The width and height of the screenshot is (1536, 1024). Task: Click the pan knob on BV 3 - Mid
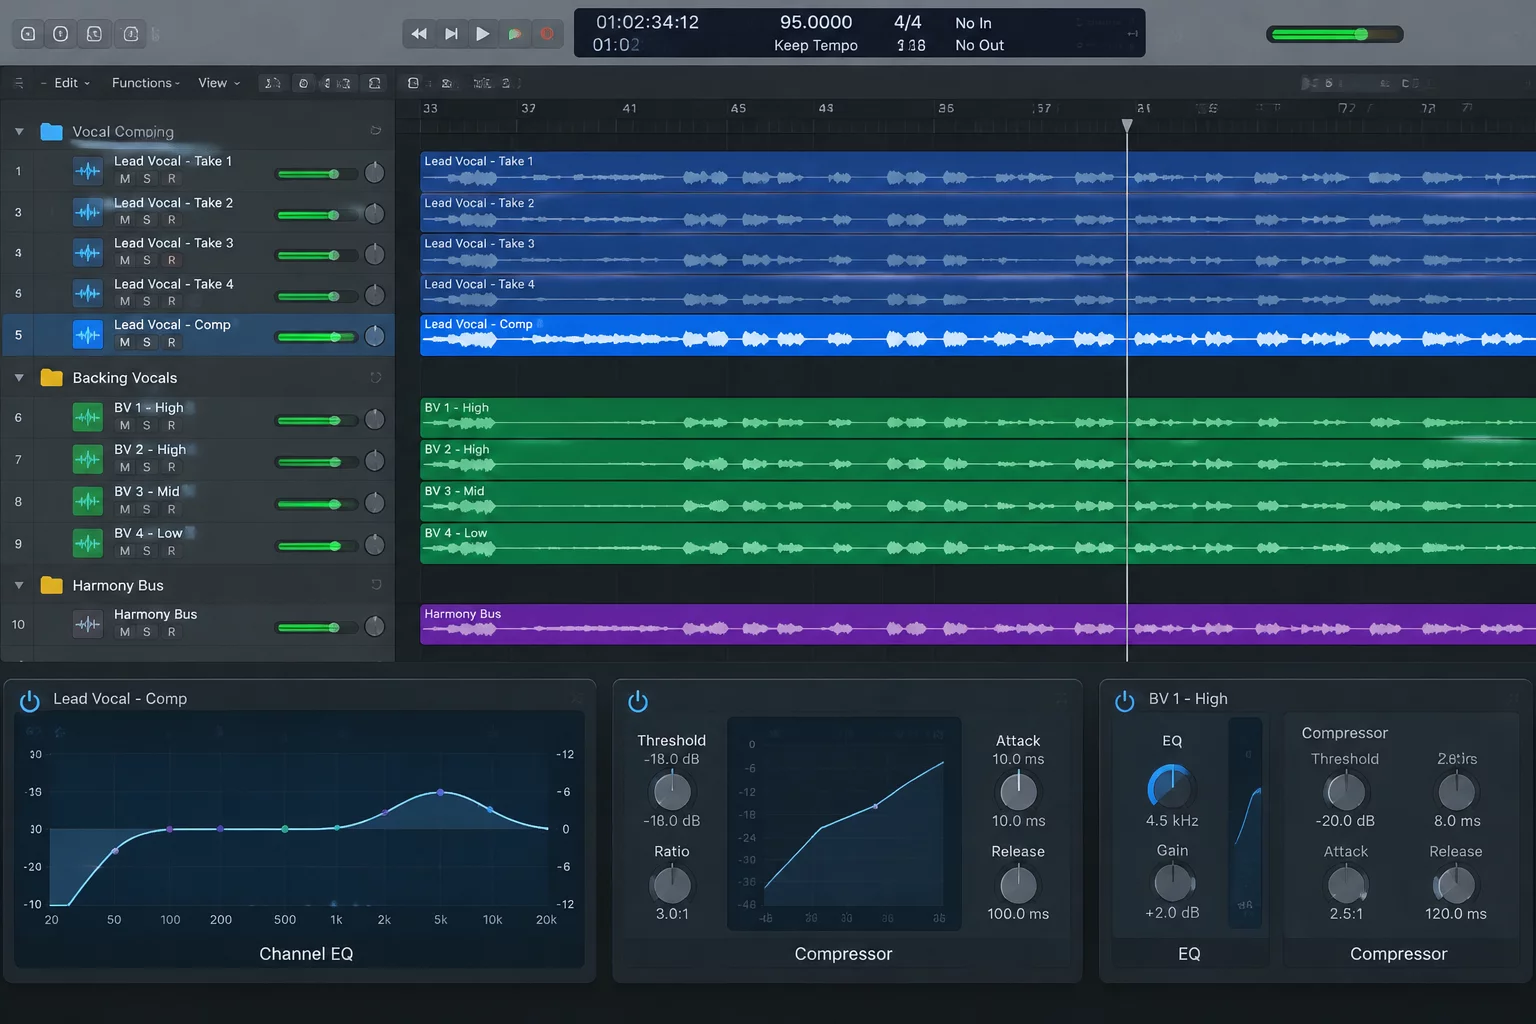(x=375, y=503)
